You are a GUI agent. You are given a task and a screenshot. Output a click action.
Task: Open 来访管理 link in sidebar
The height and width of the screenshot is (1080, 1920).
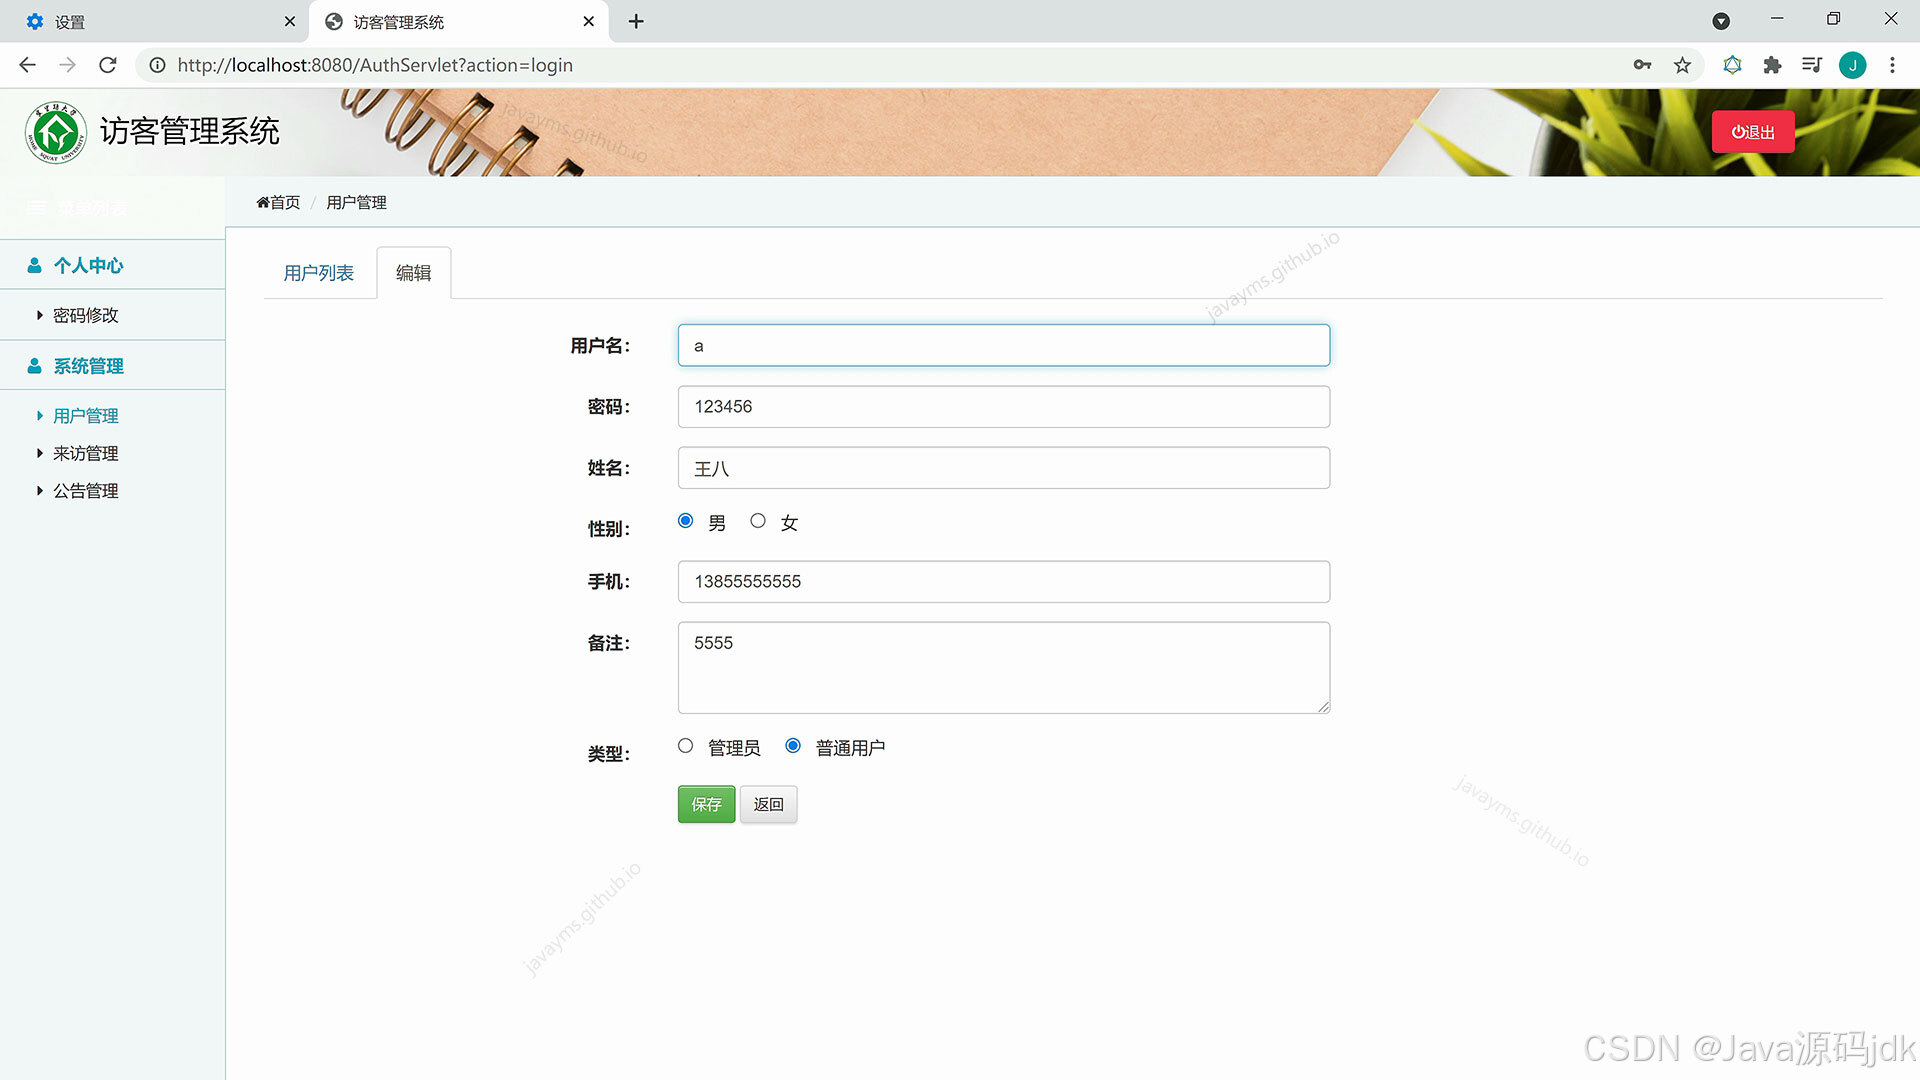click(x=86, y=453)
